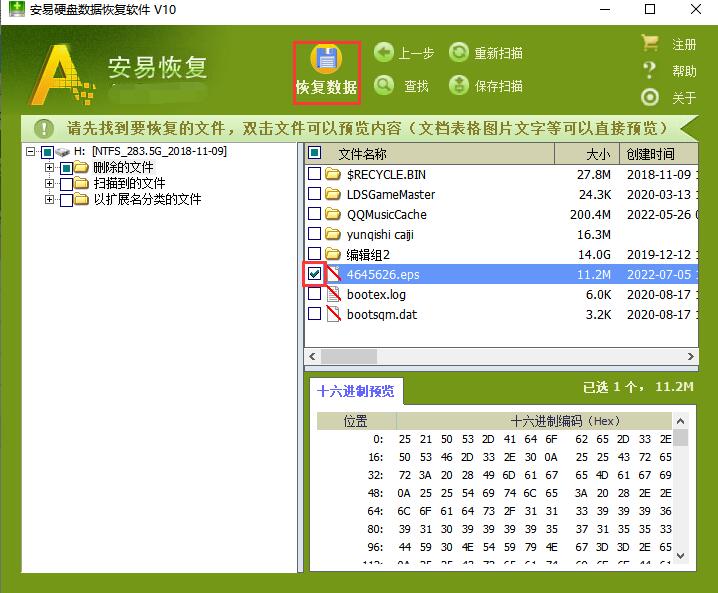The width and height of the screenshot is (718, 593).
Task: Click the horizontal scrollbar thumb in file list
Action: point(349,356)
